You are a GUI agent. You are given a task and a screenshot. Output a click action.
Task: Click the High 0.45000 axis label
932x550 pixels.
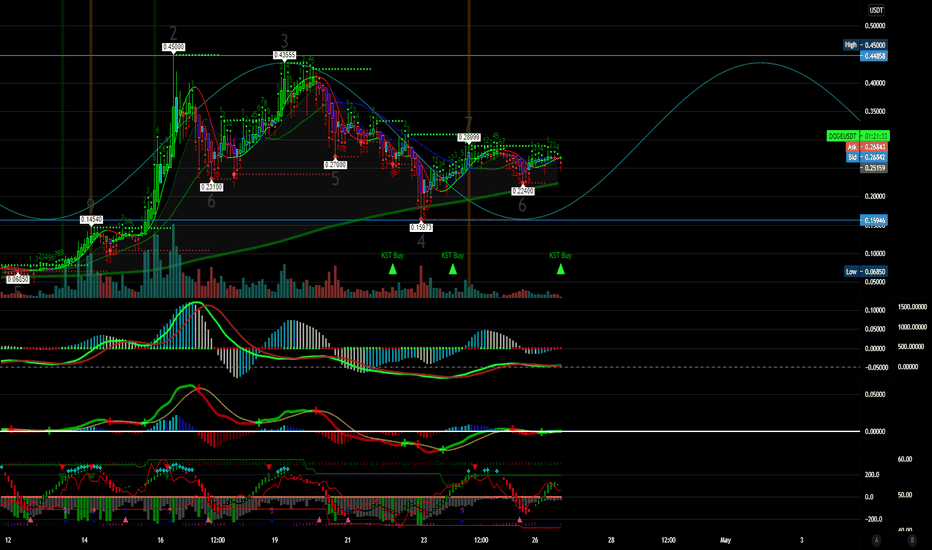865,45
